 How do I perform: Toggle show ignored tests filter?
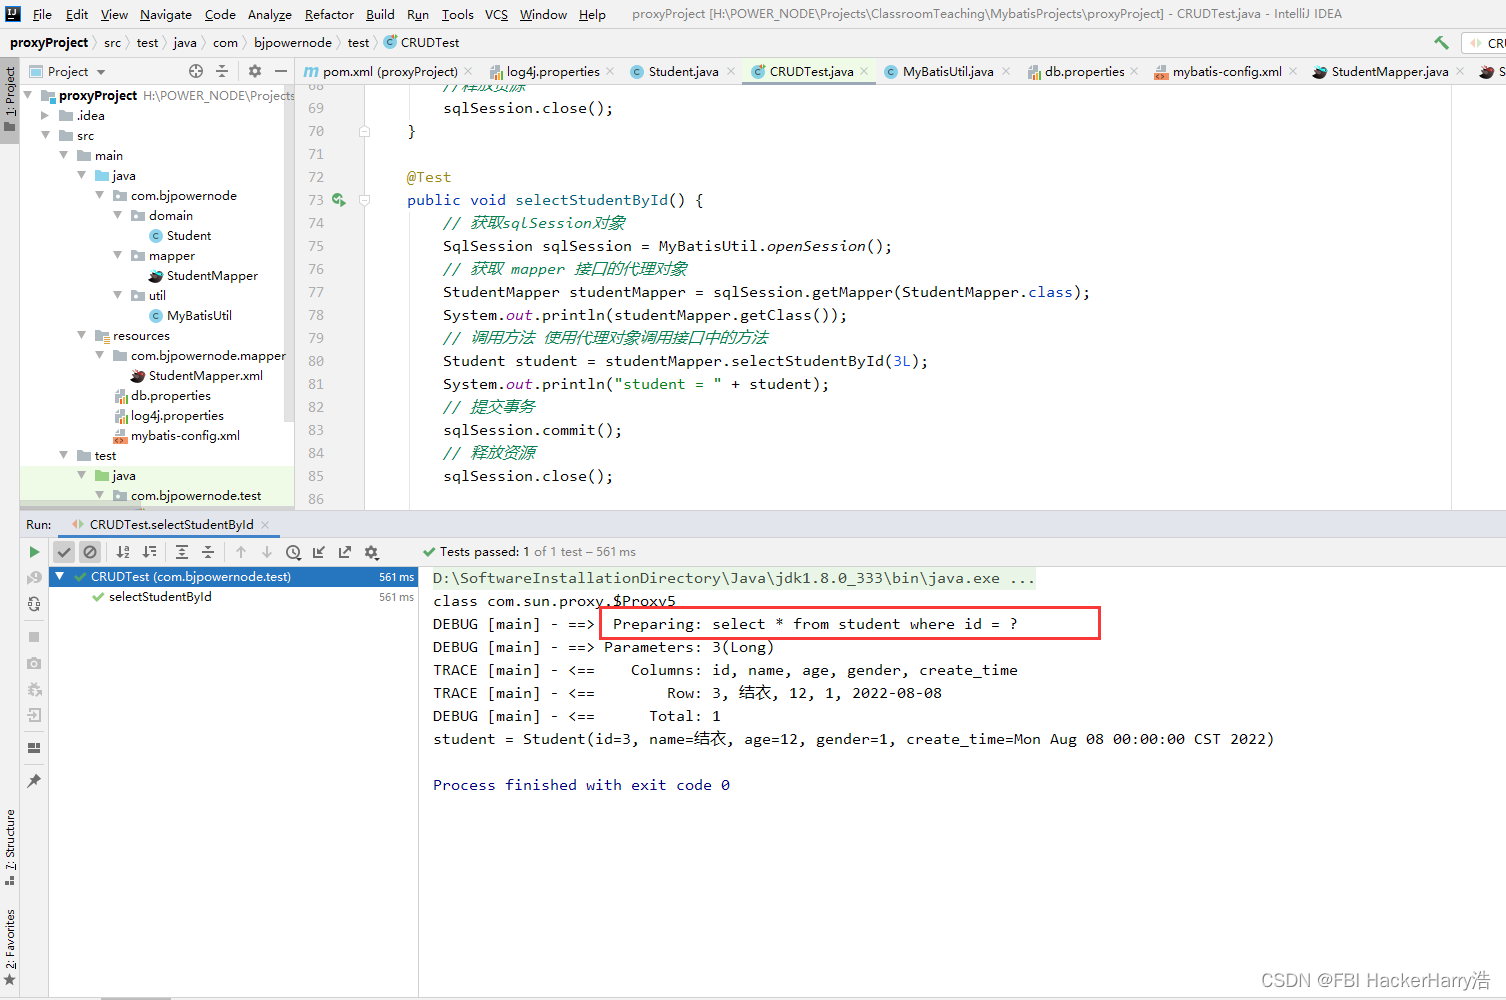[90, 552]
